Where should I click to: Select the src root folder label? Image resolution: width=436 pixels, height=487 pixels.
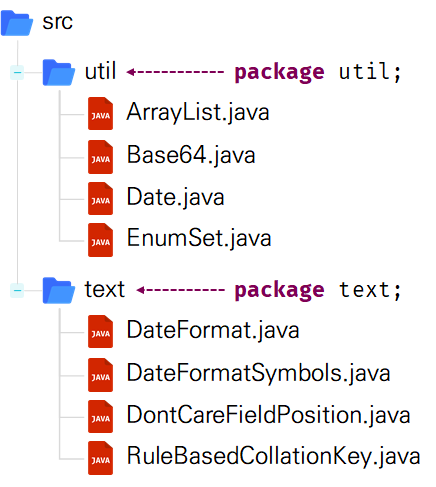57,23
